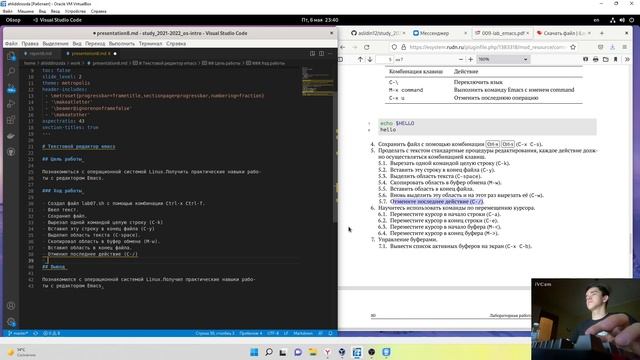Open File Explorer from the Windows taskbar
This screenshot has width=640, height=360.
pyautogui.click(x=313, y=352)
